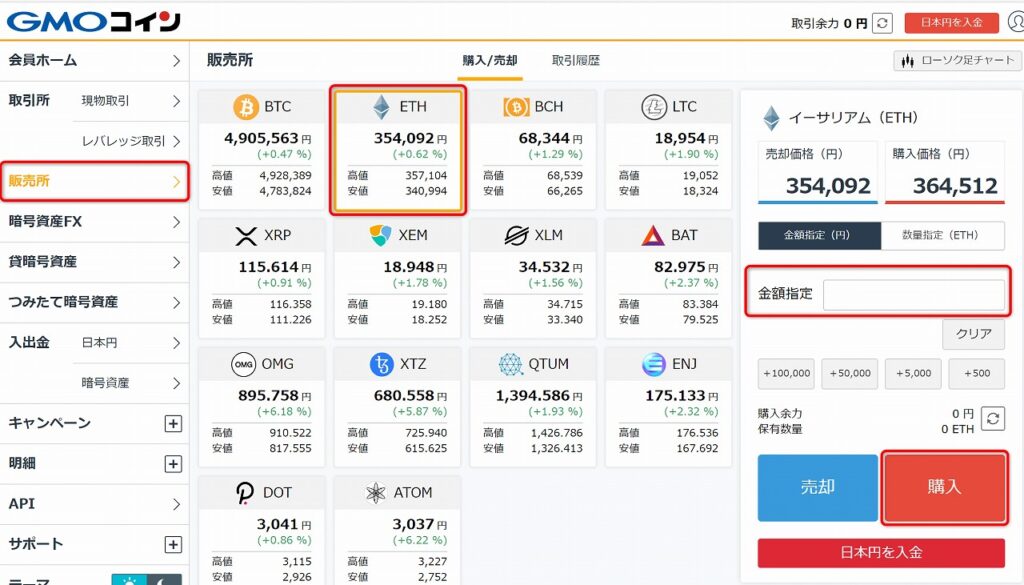Open the API sidebar item
This screenshot has width=1024, height=585.
coord(95,504)
